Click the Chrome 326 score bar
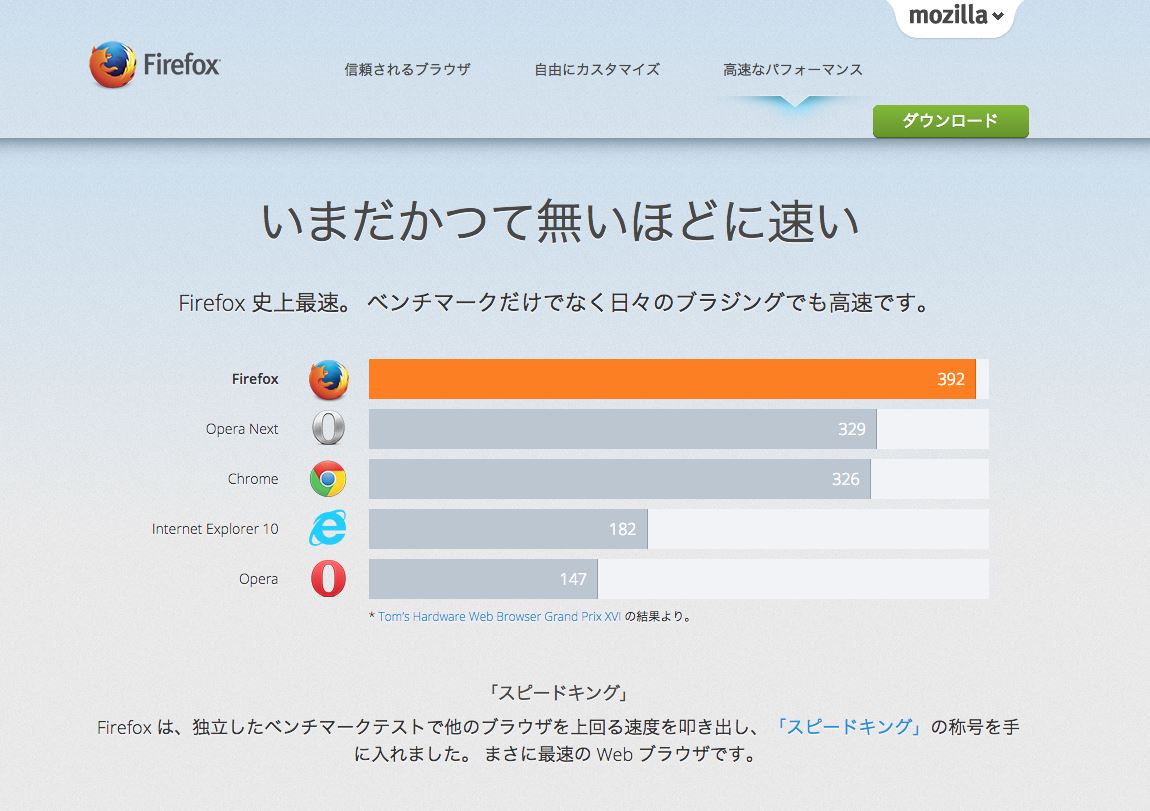1150x811 pixels. (619, 479)
